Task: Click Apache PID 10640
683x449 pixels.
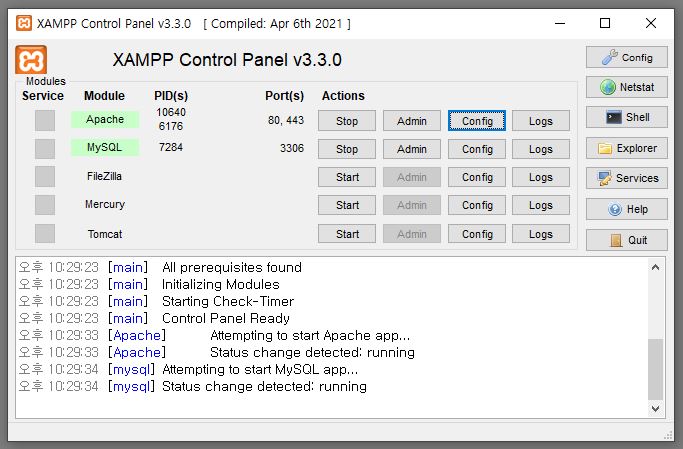Action: pos(171,112)
